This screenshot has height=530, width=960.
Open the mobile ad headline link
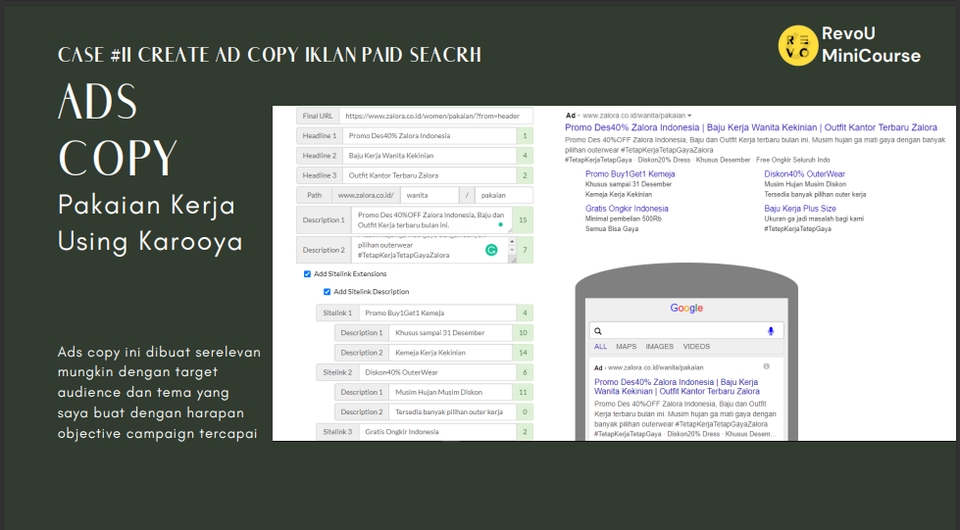click(x=677, y=386)
